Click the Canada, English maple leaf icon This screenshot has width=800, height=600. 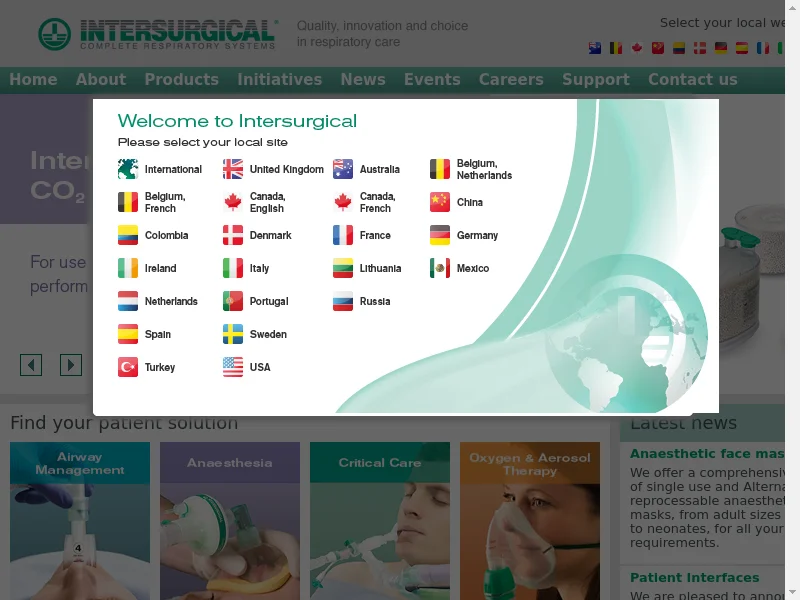tap(233, 202)
